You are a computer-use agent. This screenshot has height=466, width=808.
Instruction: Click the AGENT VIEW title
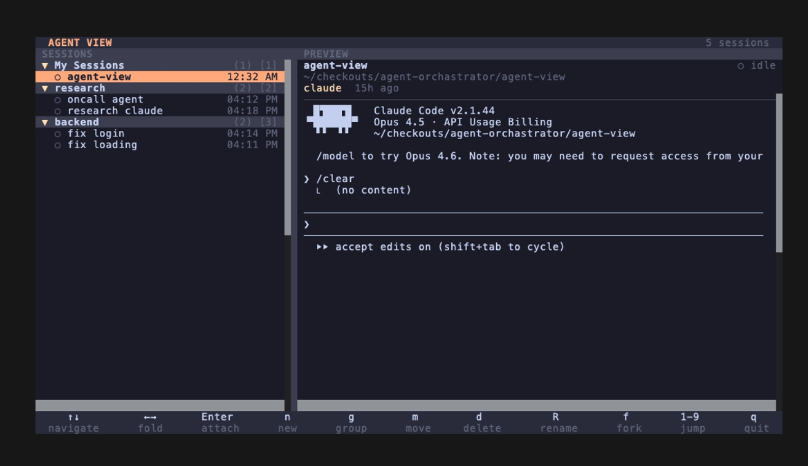point(80,43)
